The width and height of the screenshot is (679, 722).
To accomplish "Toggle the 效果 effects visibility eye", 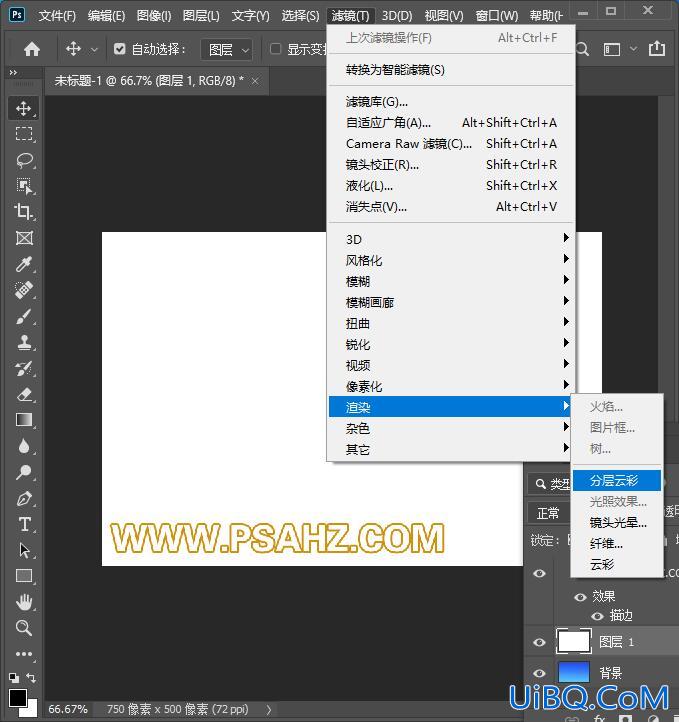I will 580,597.
